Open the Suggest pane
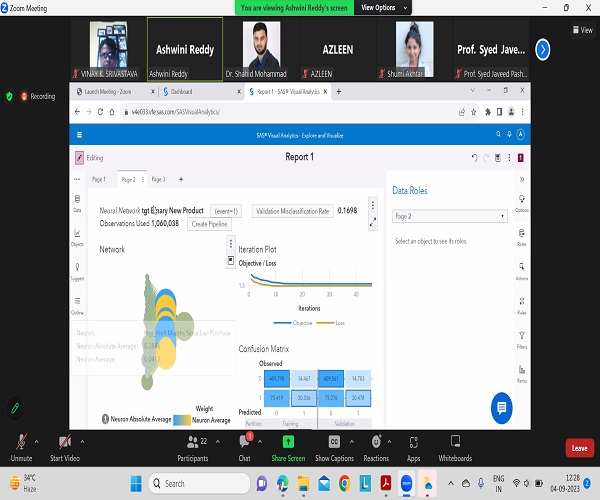 click(x=77, y=272)
